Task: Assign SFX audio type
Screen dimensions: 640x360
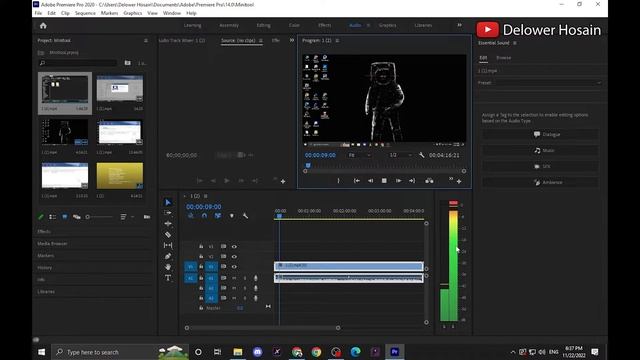Action: [540, 166]
